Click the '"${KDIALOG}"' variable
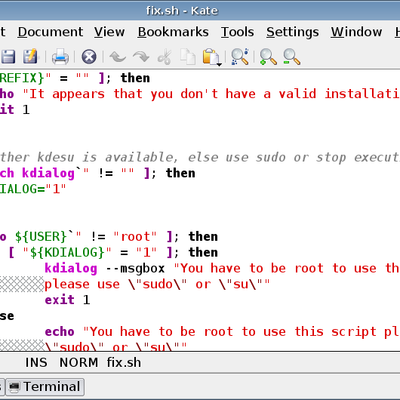 click(67, 253)
